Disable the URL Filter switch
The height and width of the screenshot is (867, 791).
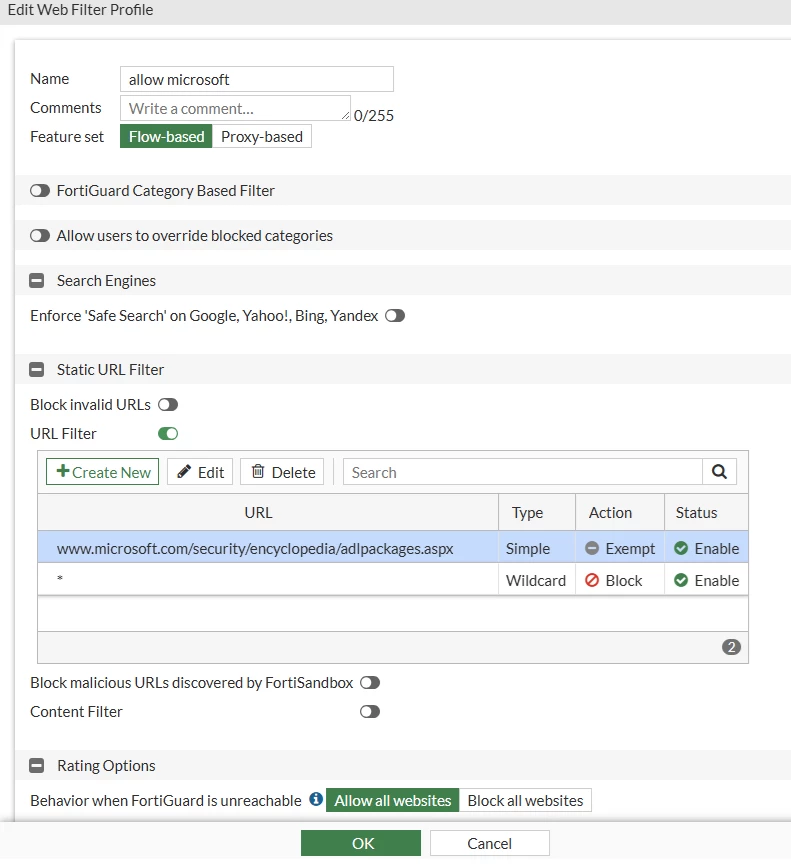pos(167,434)
